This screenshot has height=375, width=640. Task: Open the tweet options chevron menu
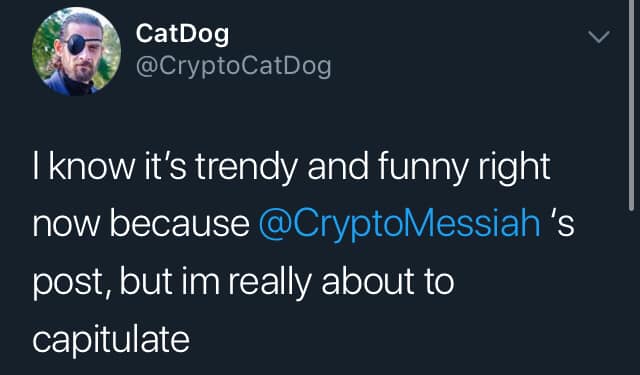click(599, 37)
